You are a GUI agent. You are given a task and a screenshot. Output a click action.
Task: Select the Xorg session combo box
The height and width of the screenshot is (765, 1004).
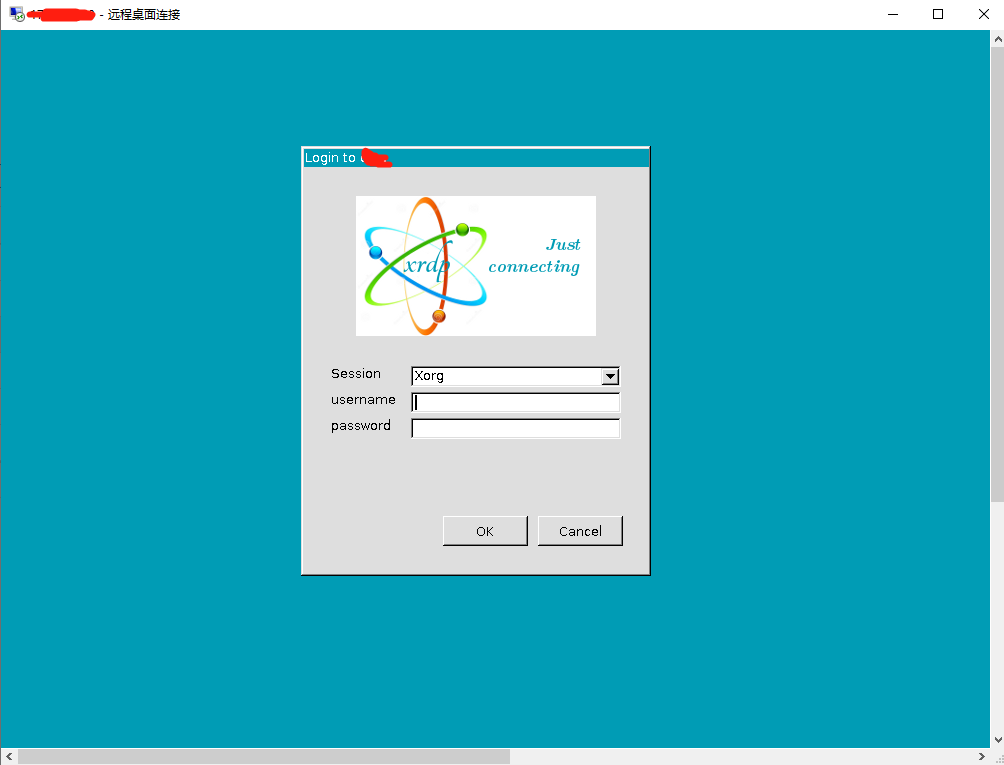515,376
